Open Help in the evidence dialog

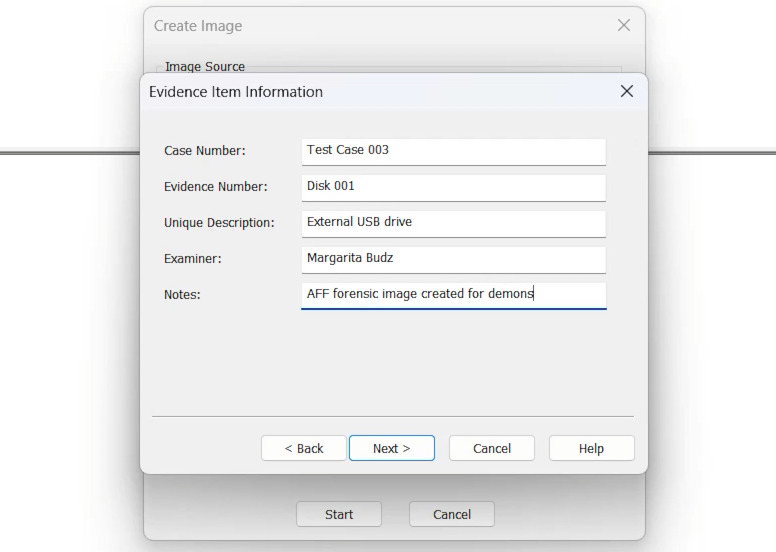coord(591,449)
